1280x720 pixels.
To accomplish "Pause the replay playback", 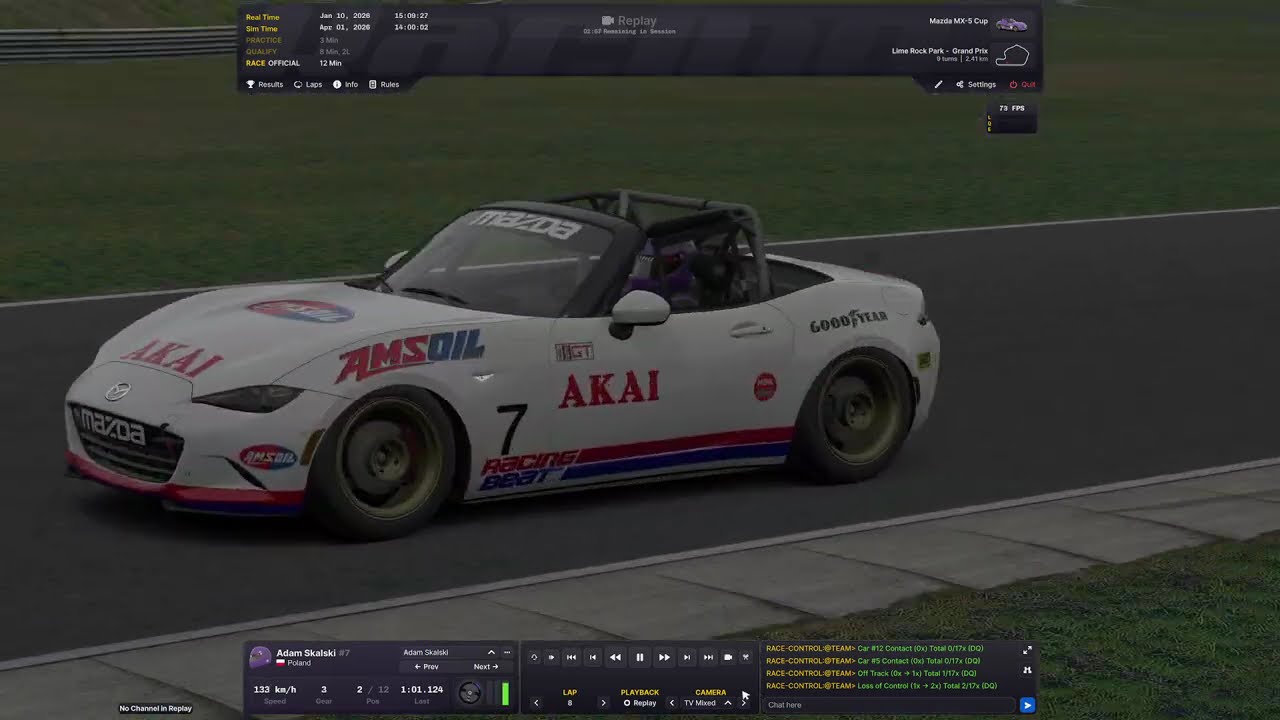I will click(640, 657).
